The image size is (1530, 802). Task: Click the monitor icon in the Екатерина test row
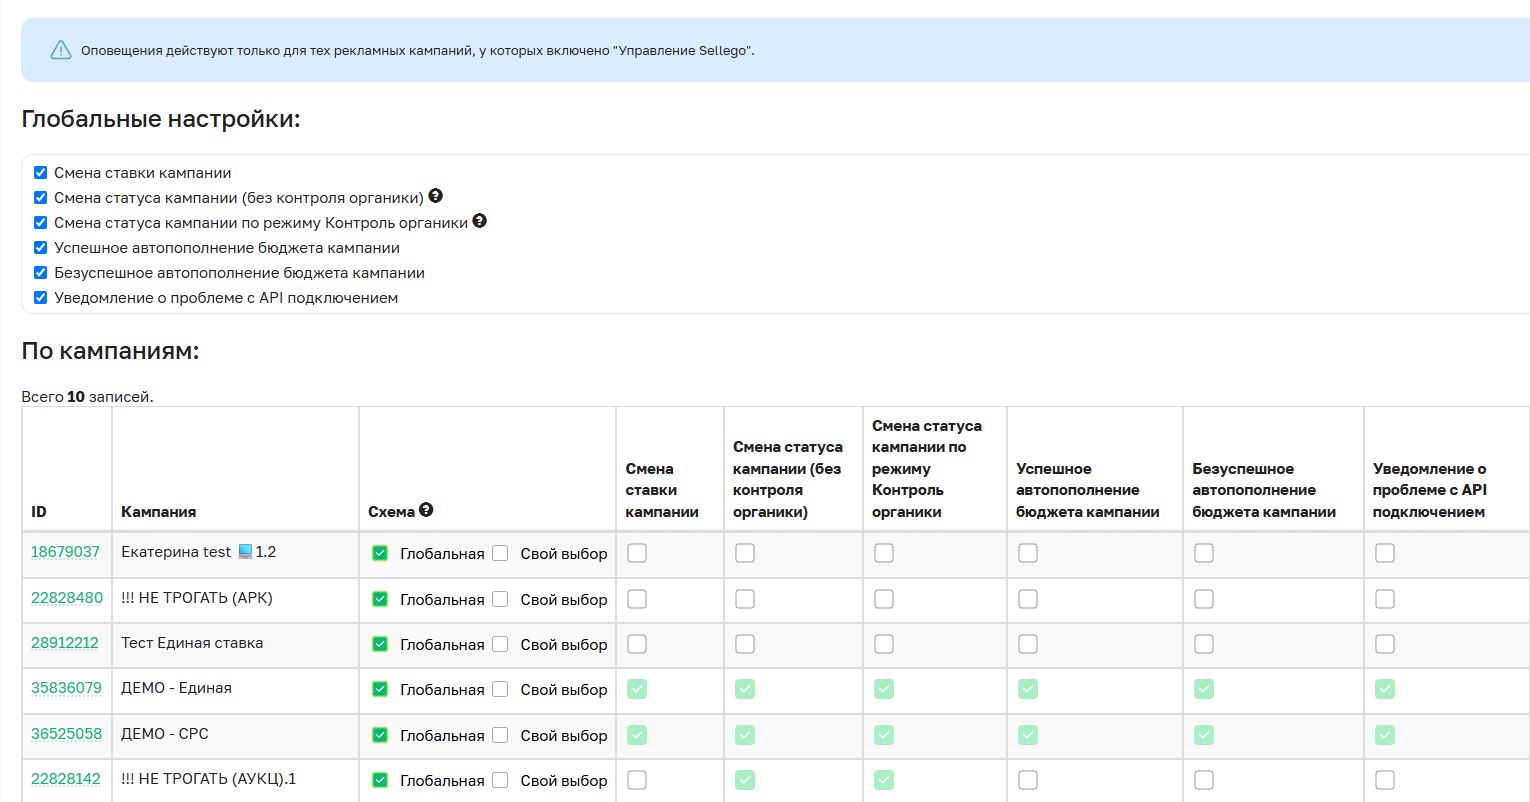(245, 551)
